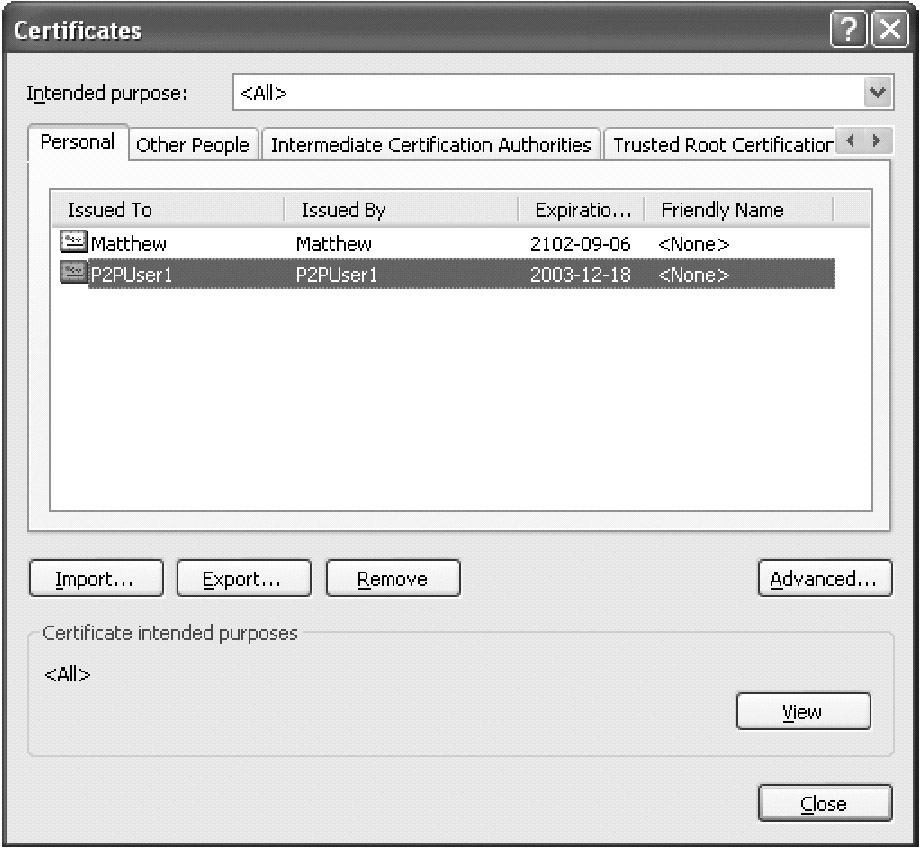Remove the selected certificate
Viewport: 921px width, 848px height.
click(x=393, y=579)
